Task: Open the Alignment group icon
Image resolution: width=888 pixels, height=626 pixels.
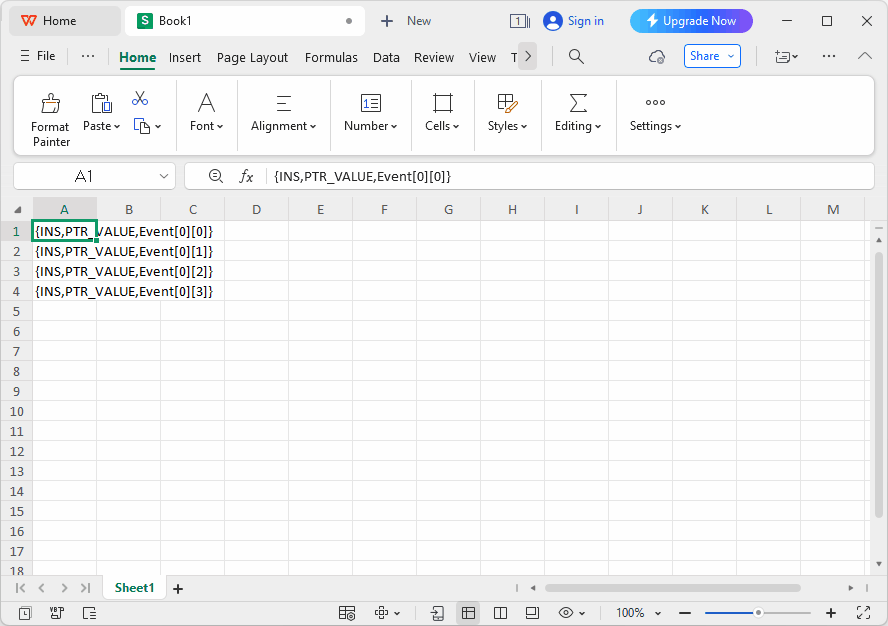Action: 283,103
